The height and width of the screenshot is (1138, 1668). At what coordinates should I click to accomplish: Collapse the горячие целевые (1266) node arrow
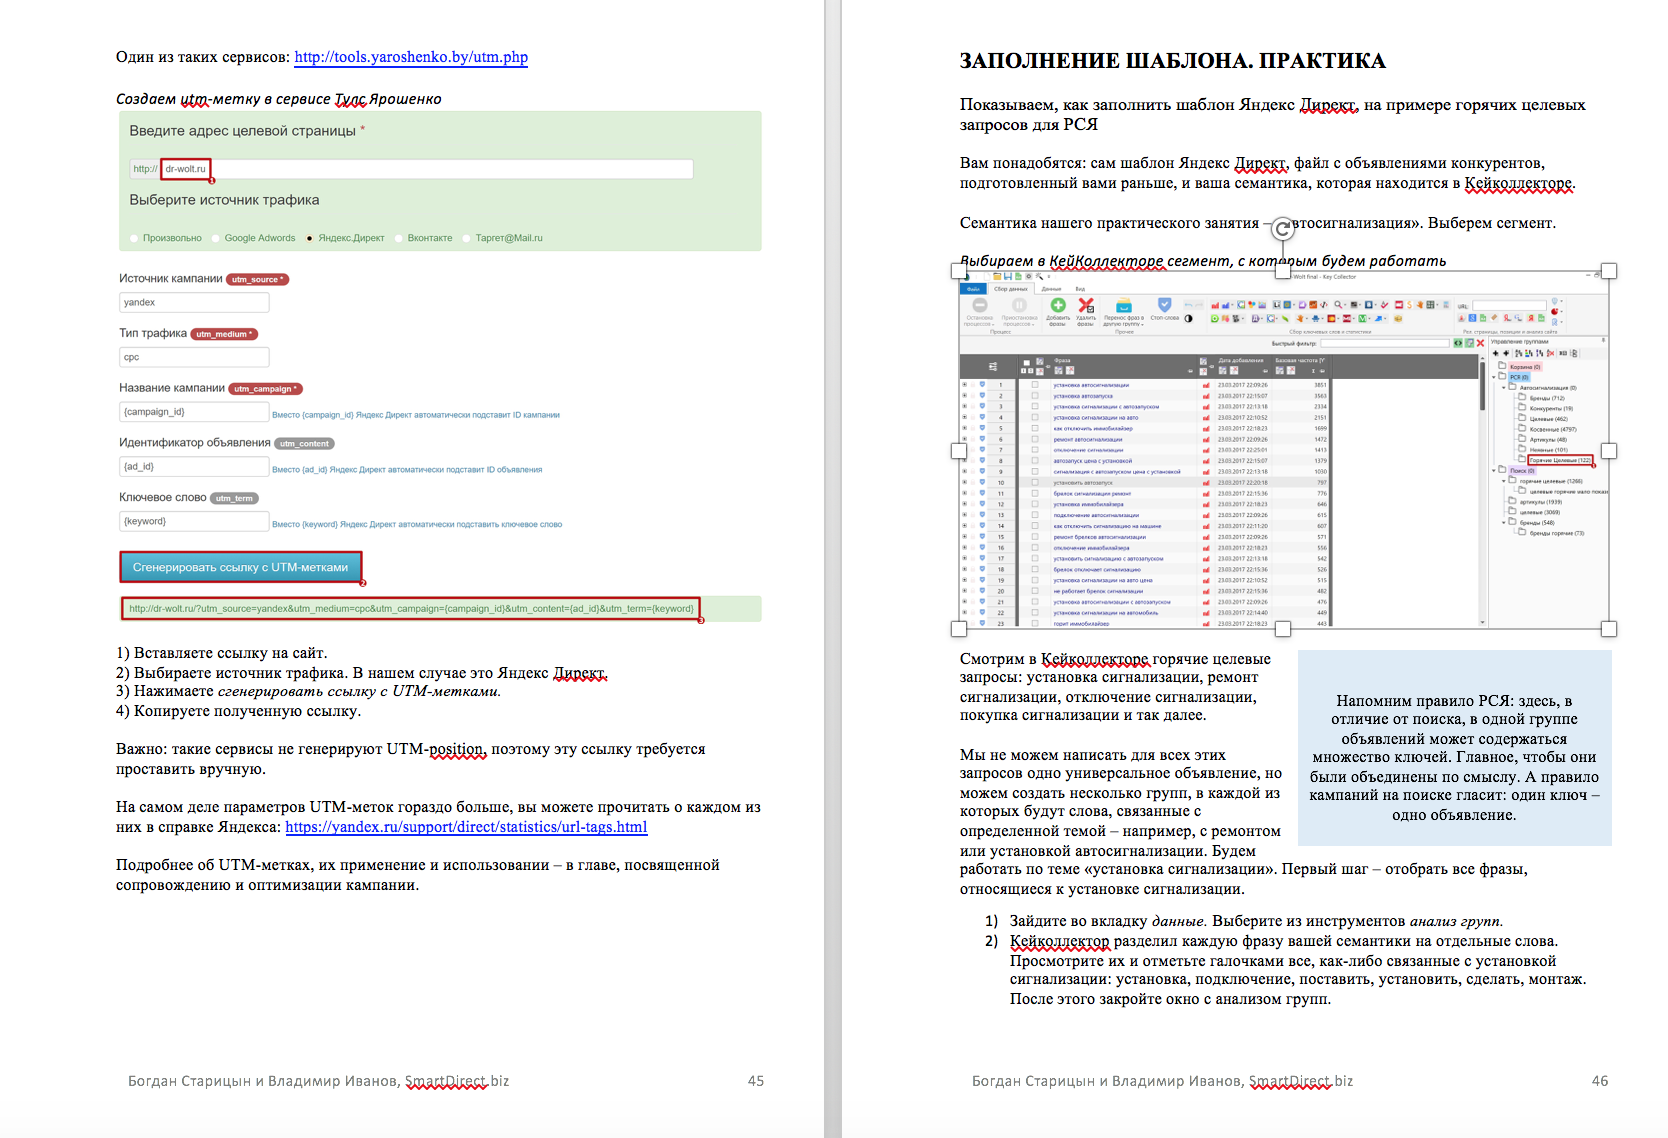coord(1504,481)
